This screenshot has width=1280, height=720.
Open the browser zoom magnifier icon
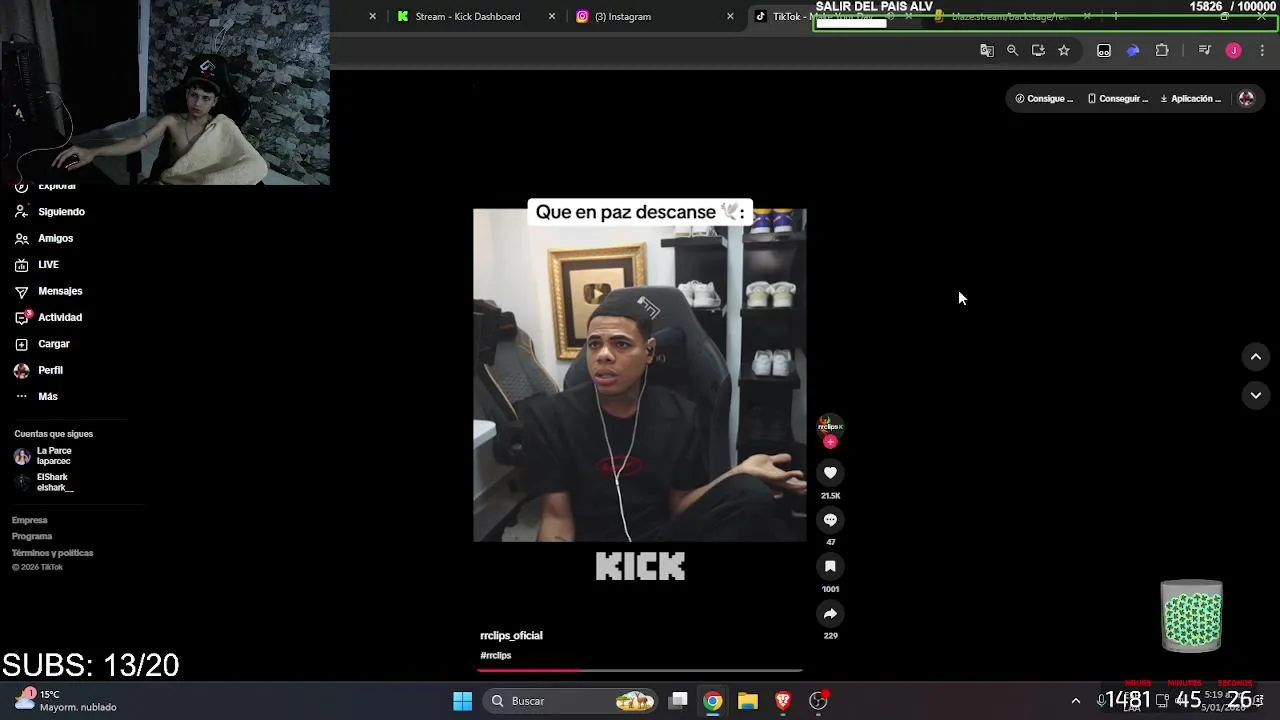point(1012,50)
